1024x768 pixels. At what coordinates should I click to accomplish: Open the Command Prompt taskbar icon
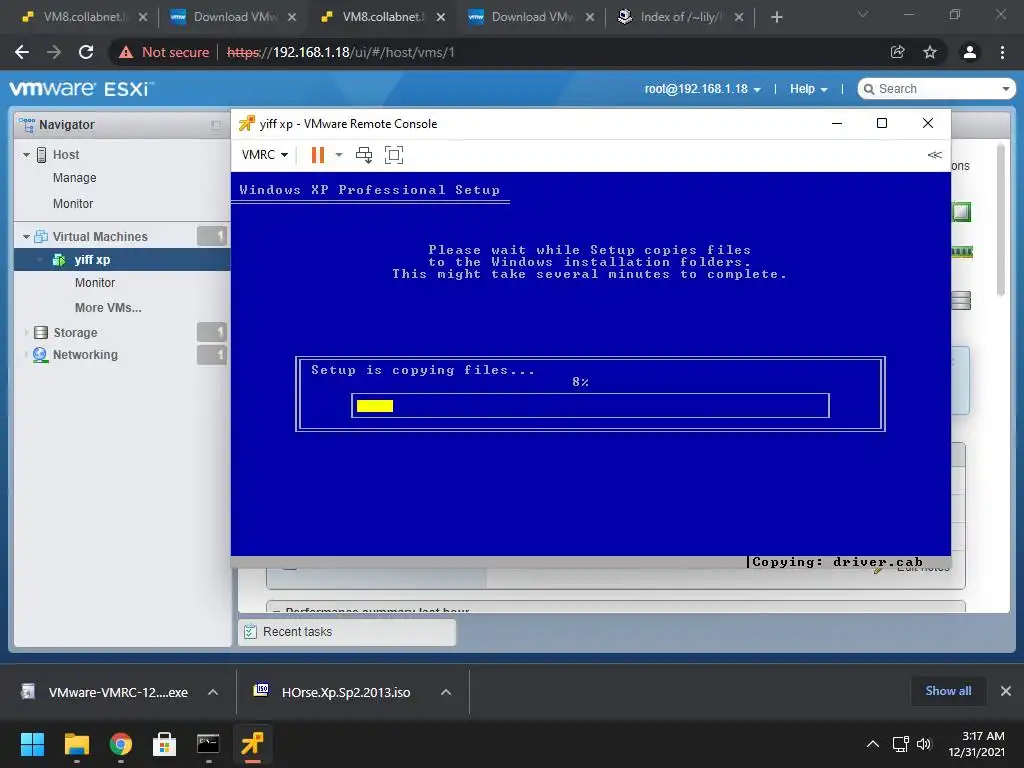click(x=208, y=744)
